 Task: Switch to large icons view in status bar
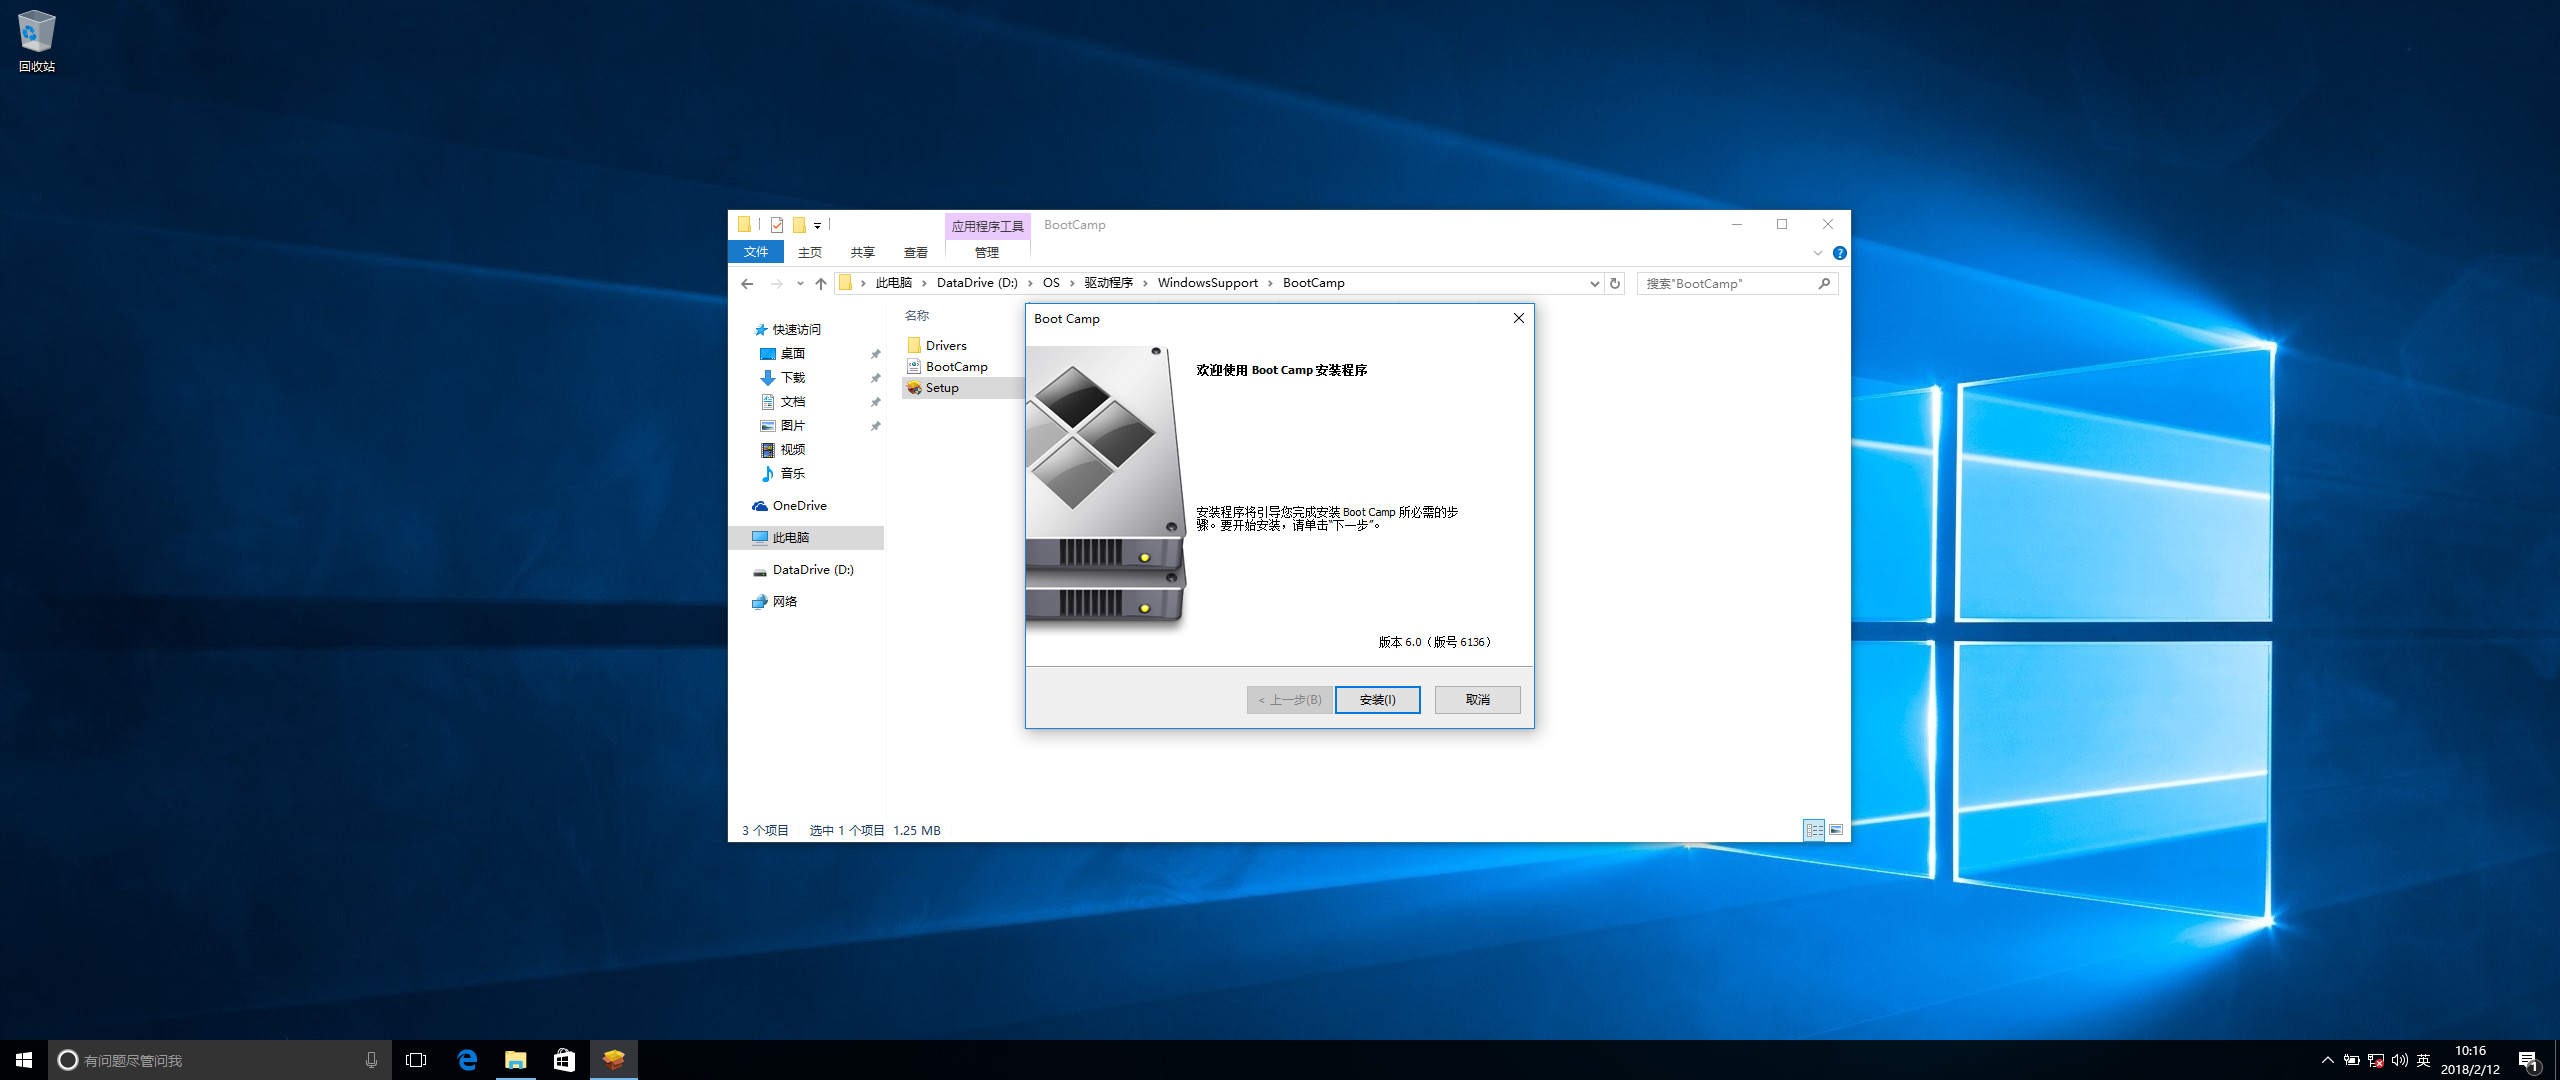[1836, 830]
